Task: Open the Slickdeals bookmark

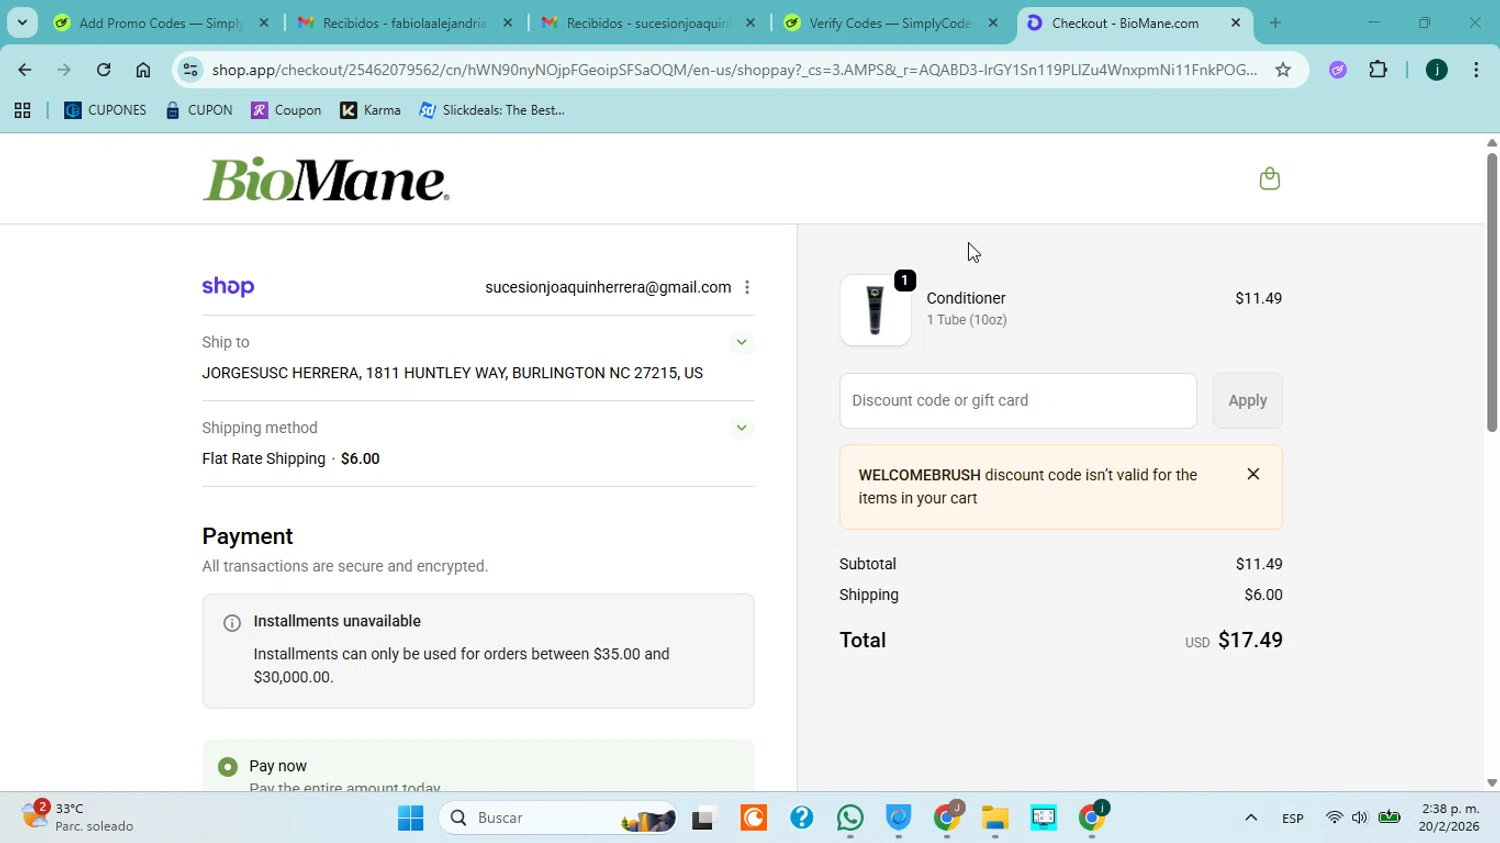Action: 492,111
